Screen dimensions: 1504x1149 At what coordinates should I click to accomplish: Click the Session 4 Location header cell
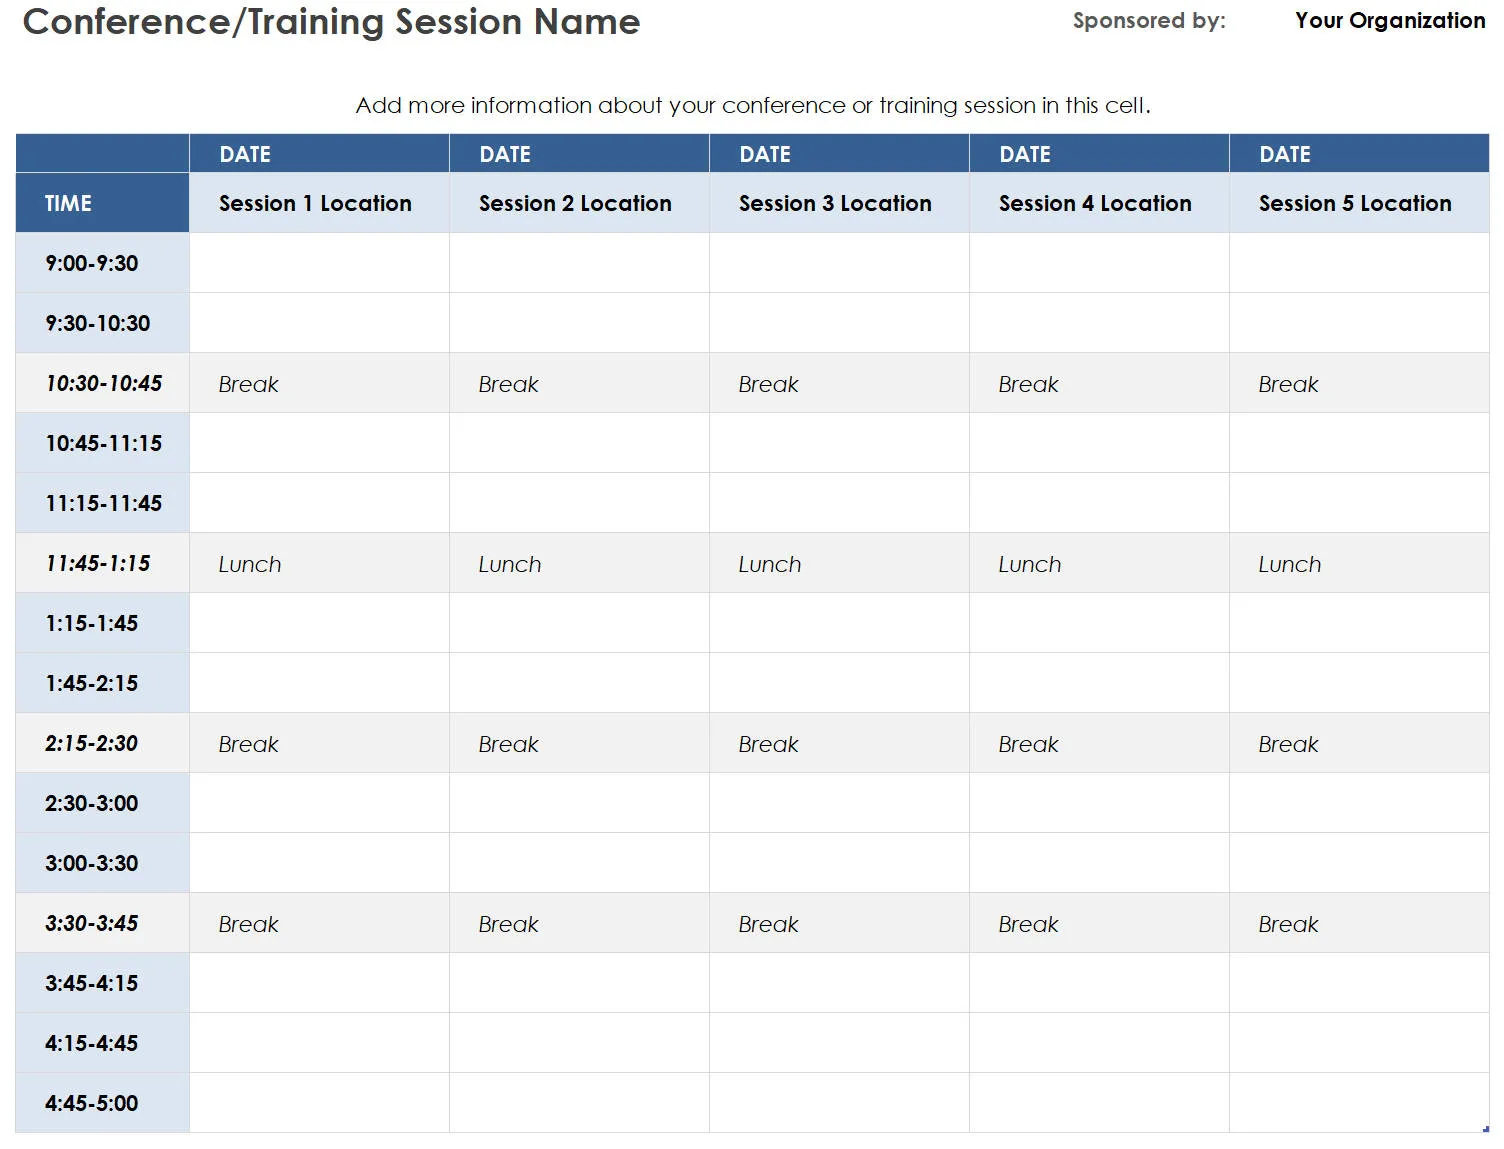pyautogui.click(x=1095, y=203)
